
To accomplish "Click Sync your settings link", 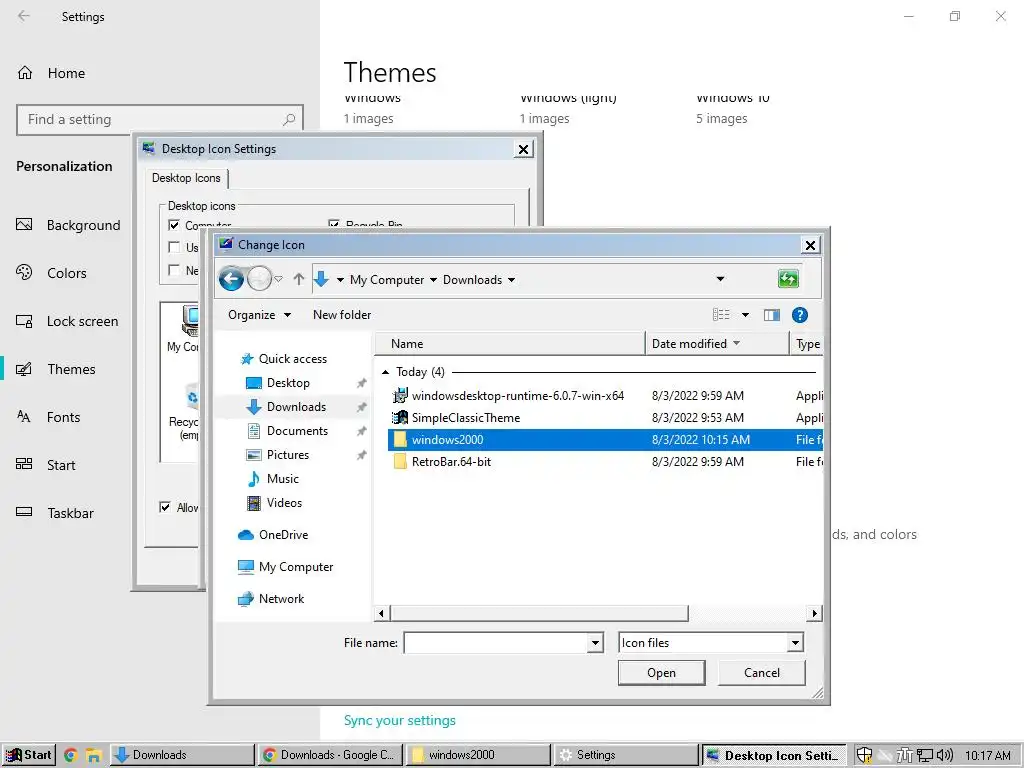I will pyautogui.click(x=400, y=720).
